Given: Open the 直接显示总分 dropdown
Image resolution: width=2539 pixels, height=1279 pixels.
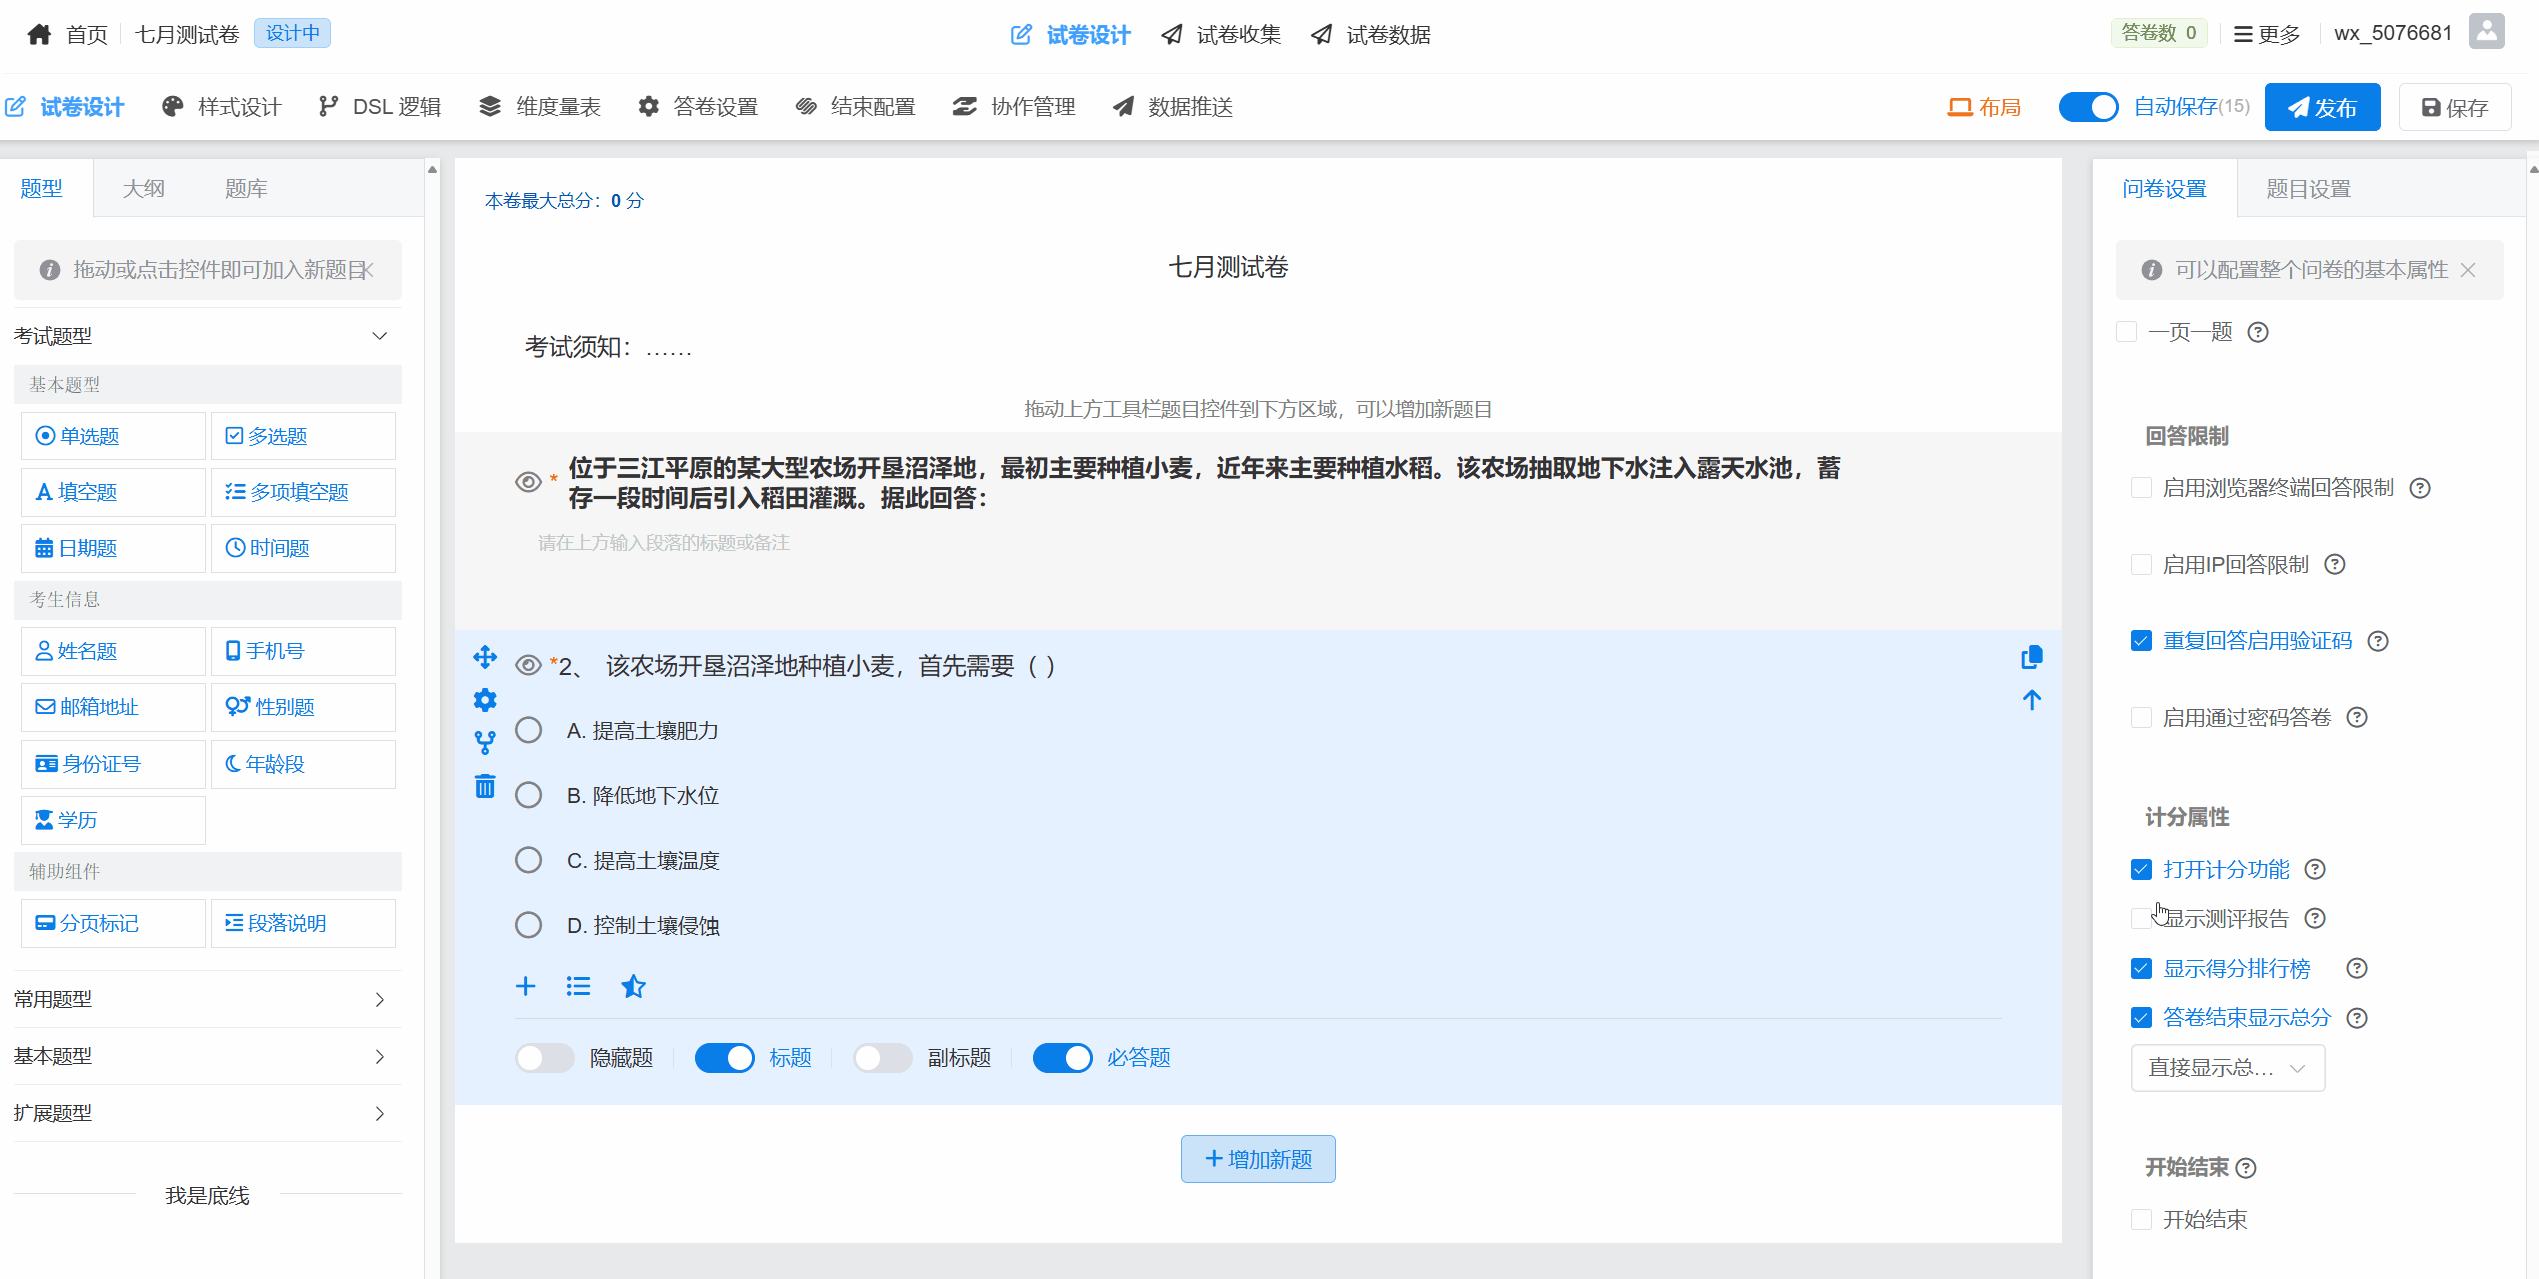Looking at the screenshot, I should click(2227, 1068).
